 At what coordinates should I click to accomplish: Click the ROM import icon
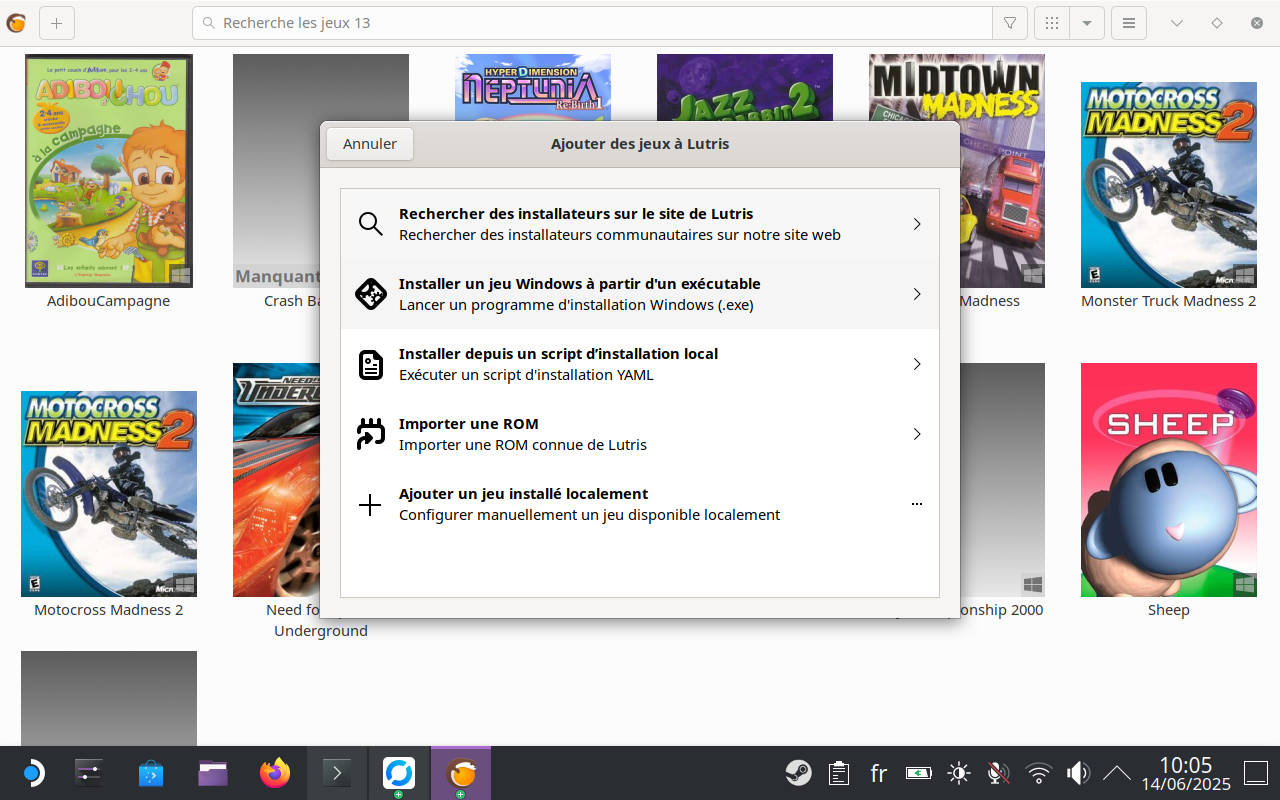tap(371, 434)
